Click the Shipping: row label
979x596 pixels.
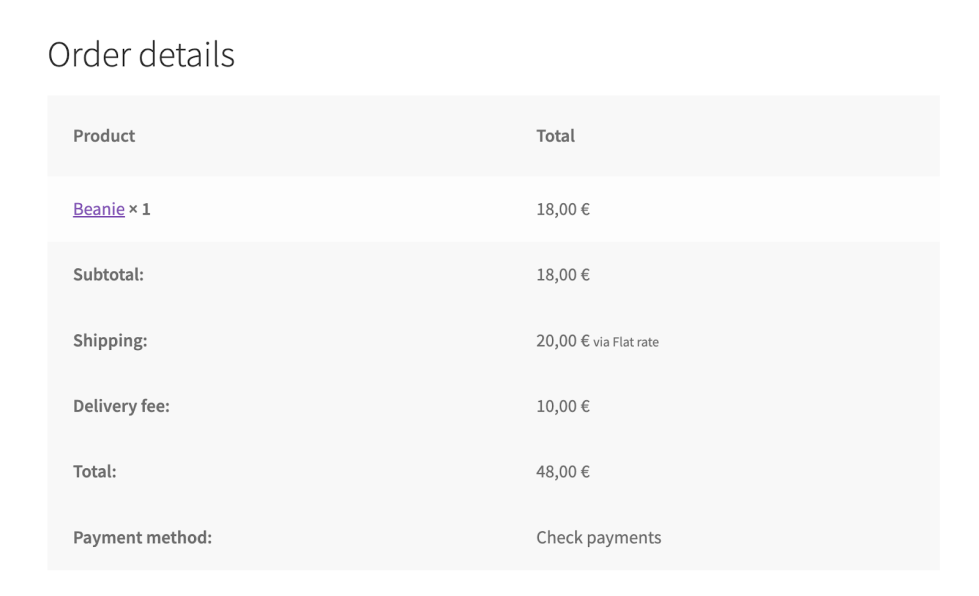[110, 341]
